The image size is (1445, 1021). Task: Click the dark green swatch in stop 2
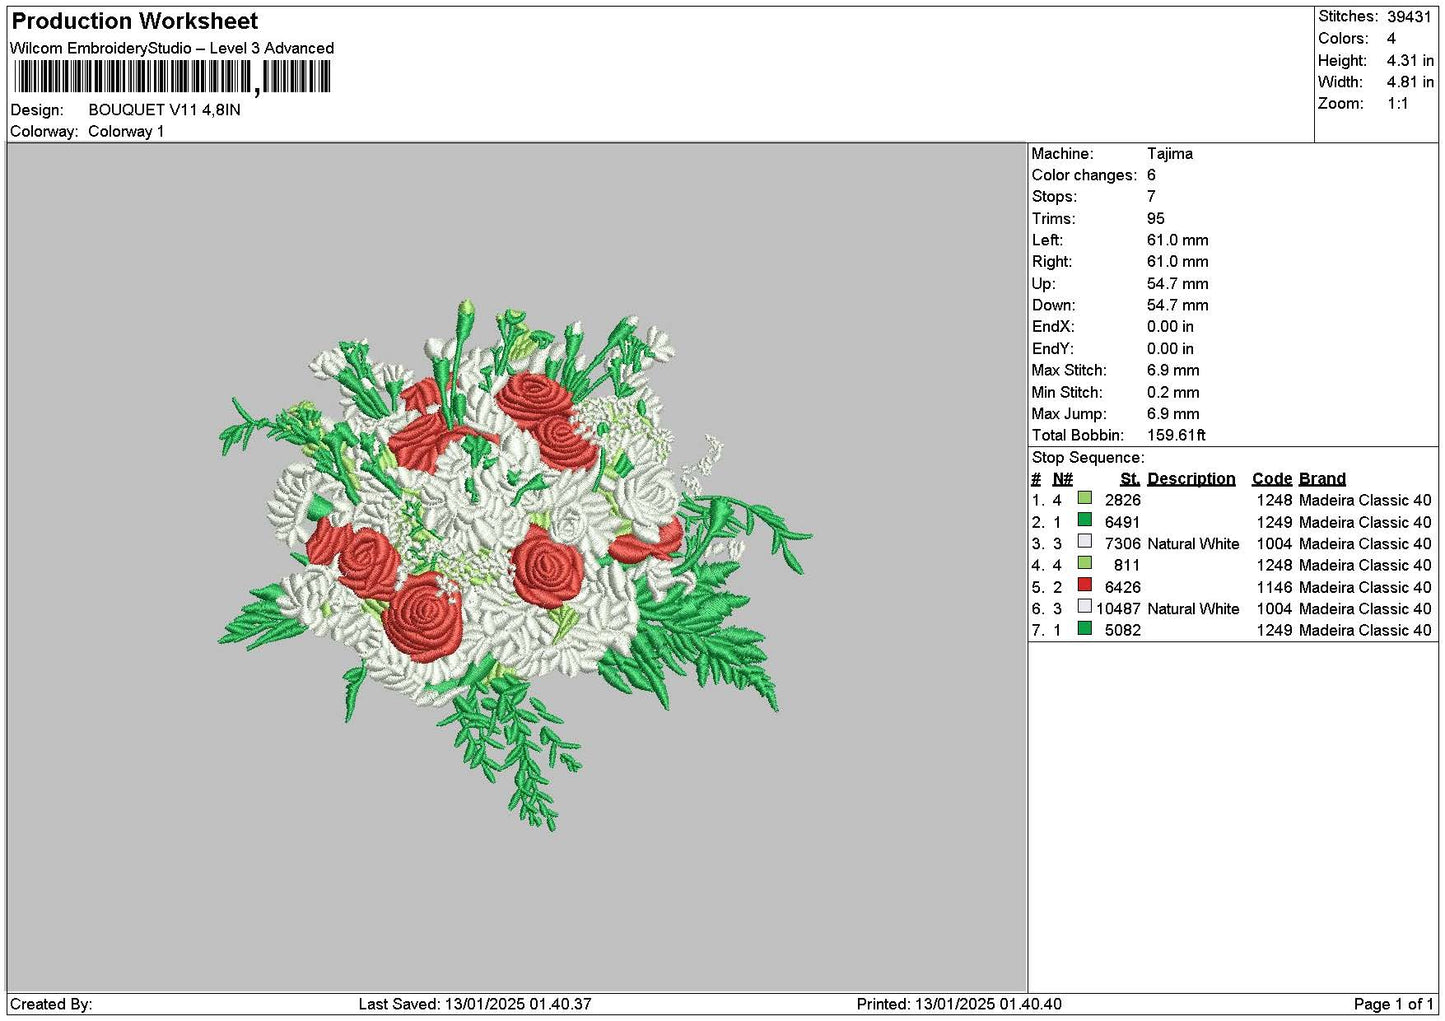(x=1084, y=520)
